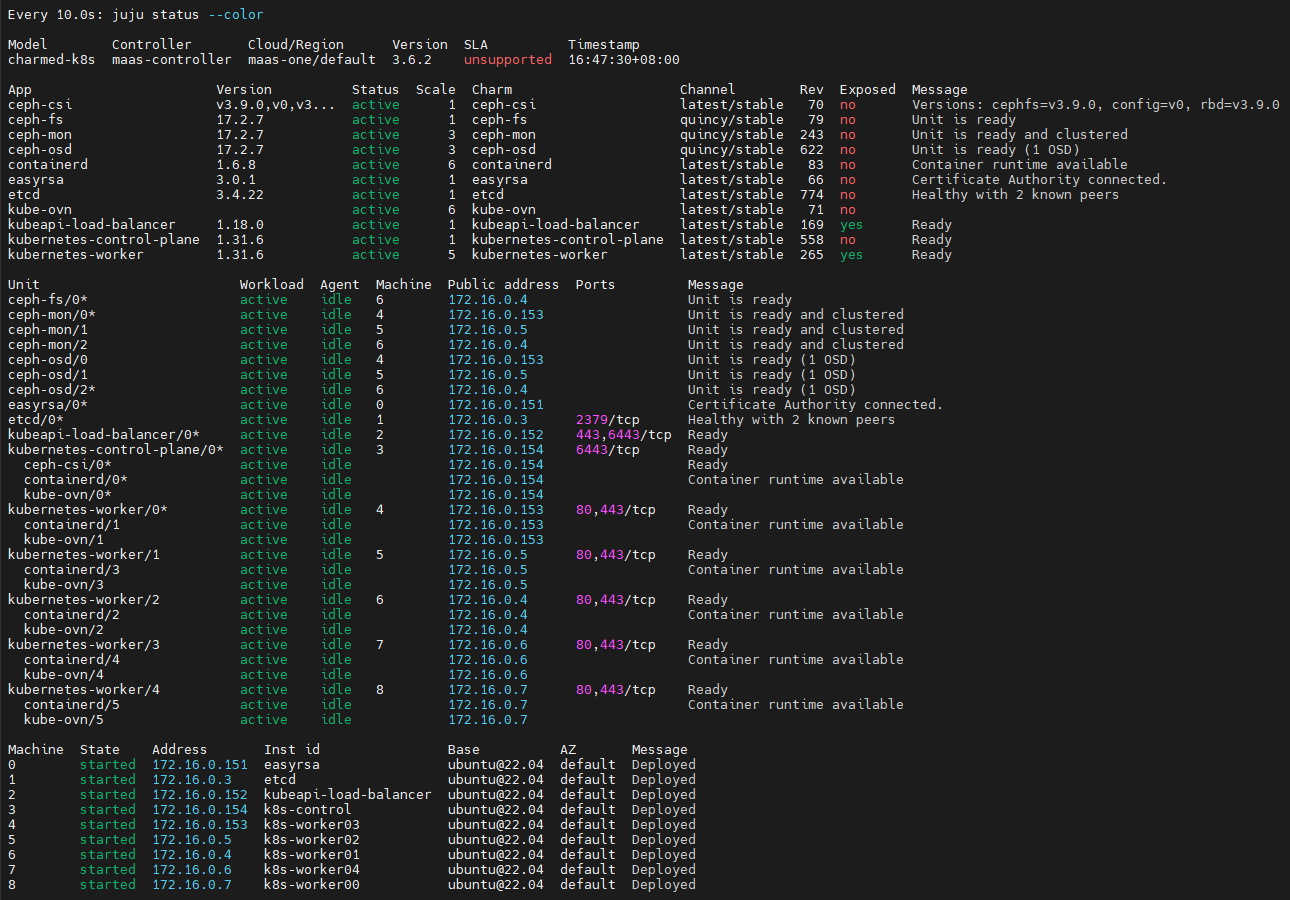The height and width of the screenshot is (900, 1290).
Task: Click subordinate unit 'kube-ovn/5'
Action: (64, 720)
